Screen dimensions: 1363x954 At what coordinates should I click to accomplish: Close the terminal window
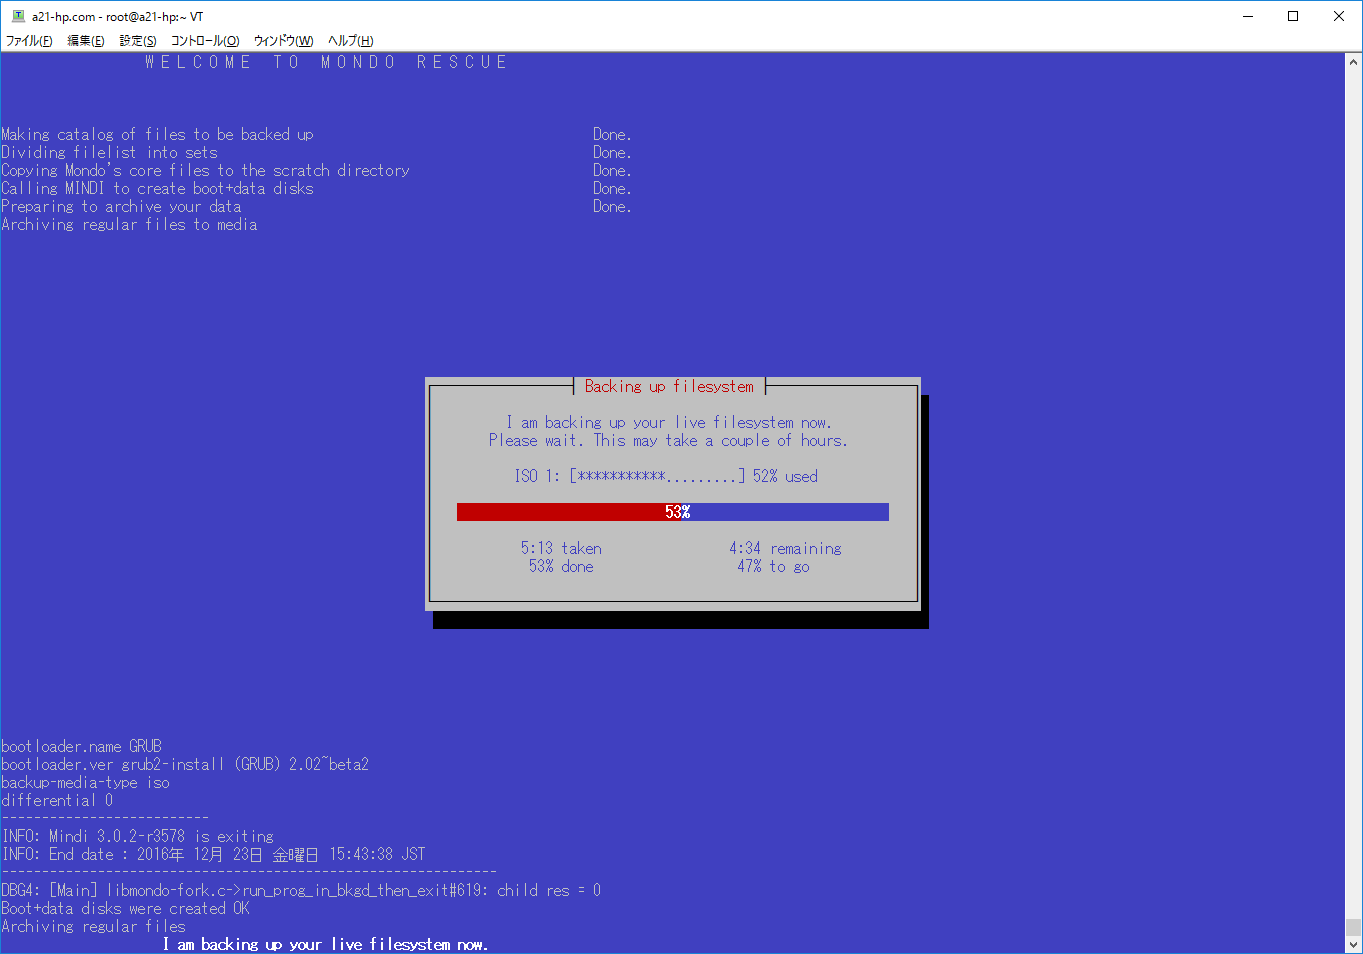(x=1339, y=16)
